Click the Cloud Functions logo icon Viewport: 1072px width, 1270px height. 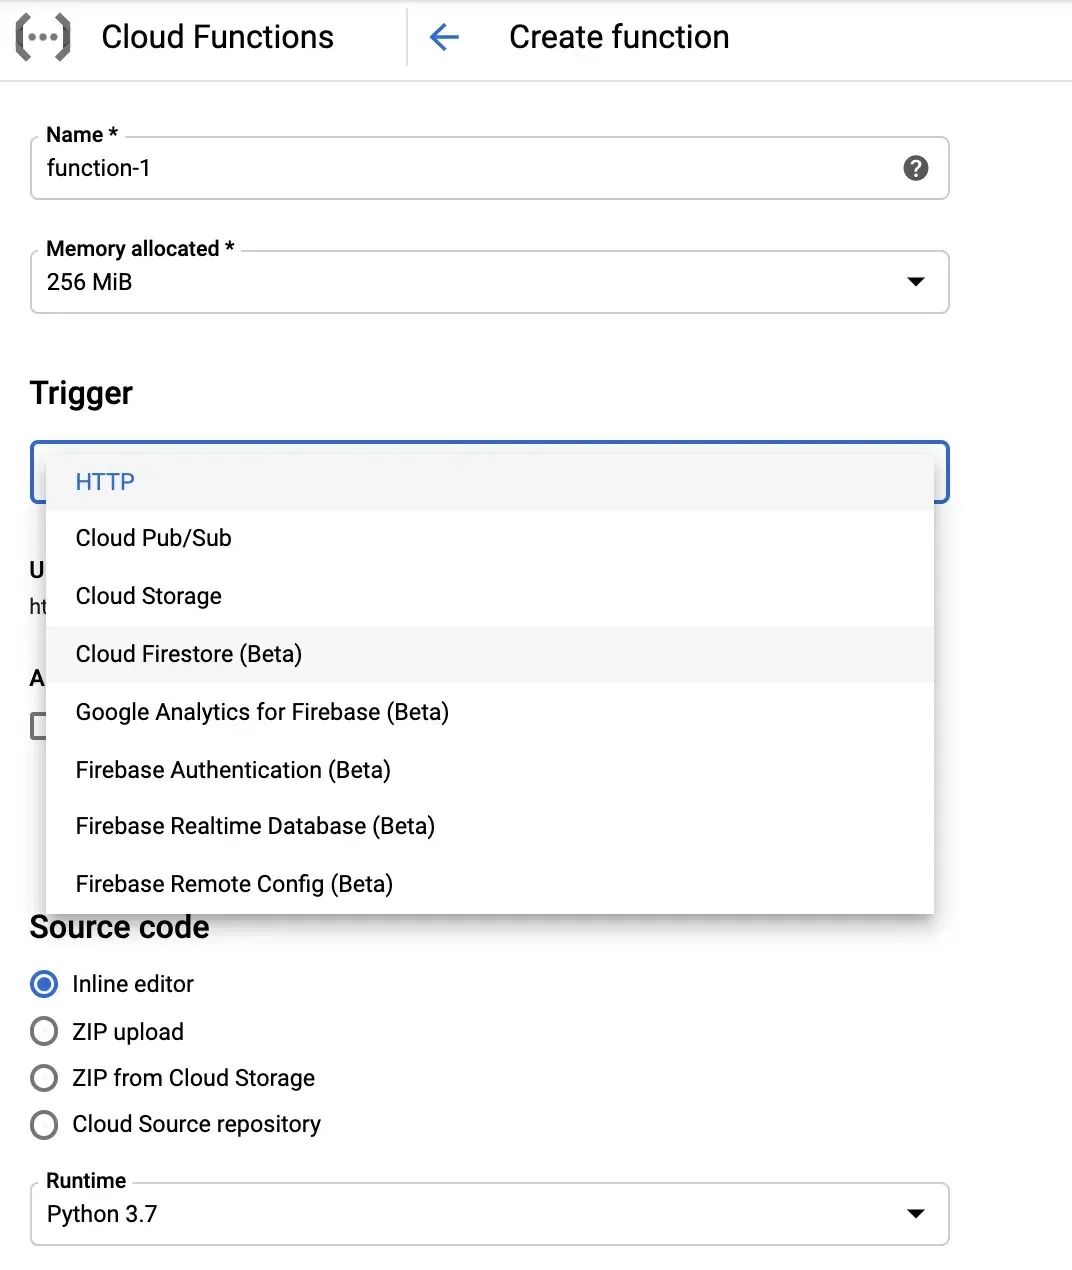(43, 38)
